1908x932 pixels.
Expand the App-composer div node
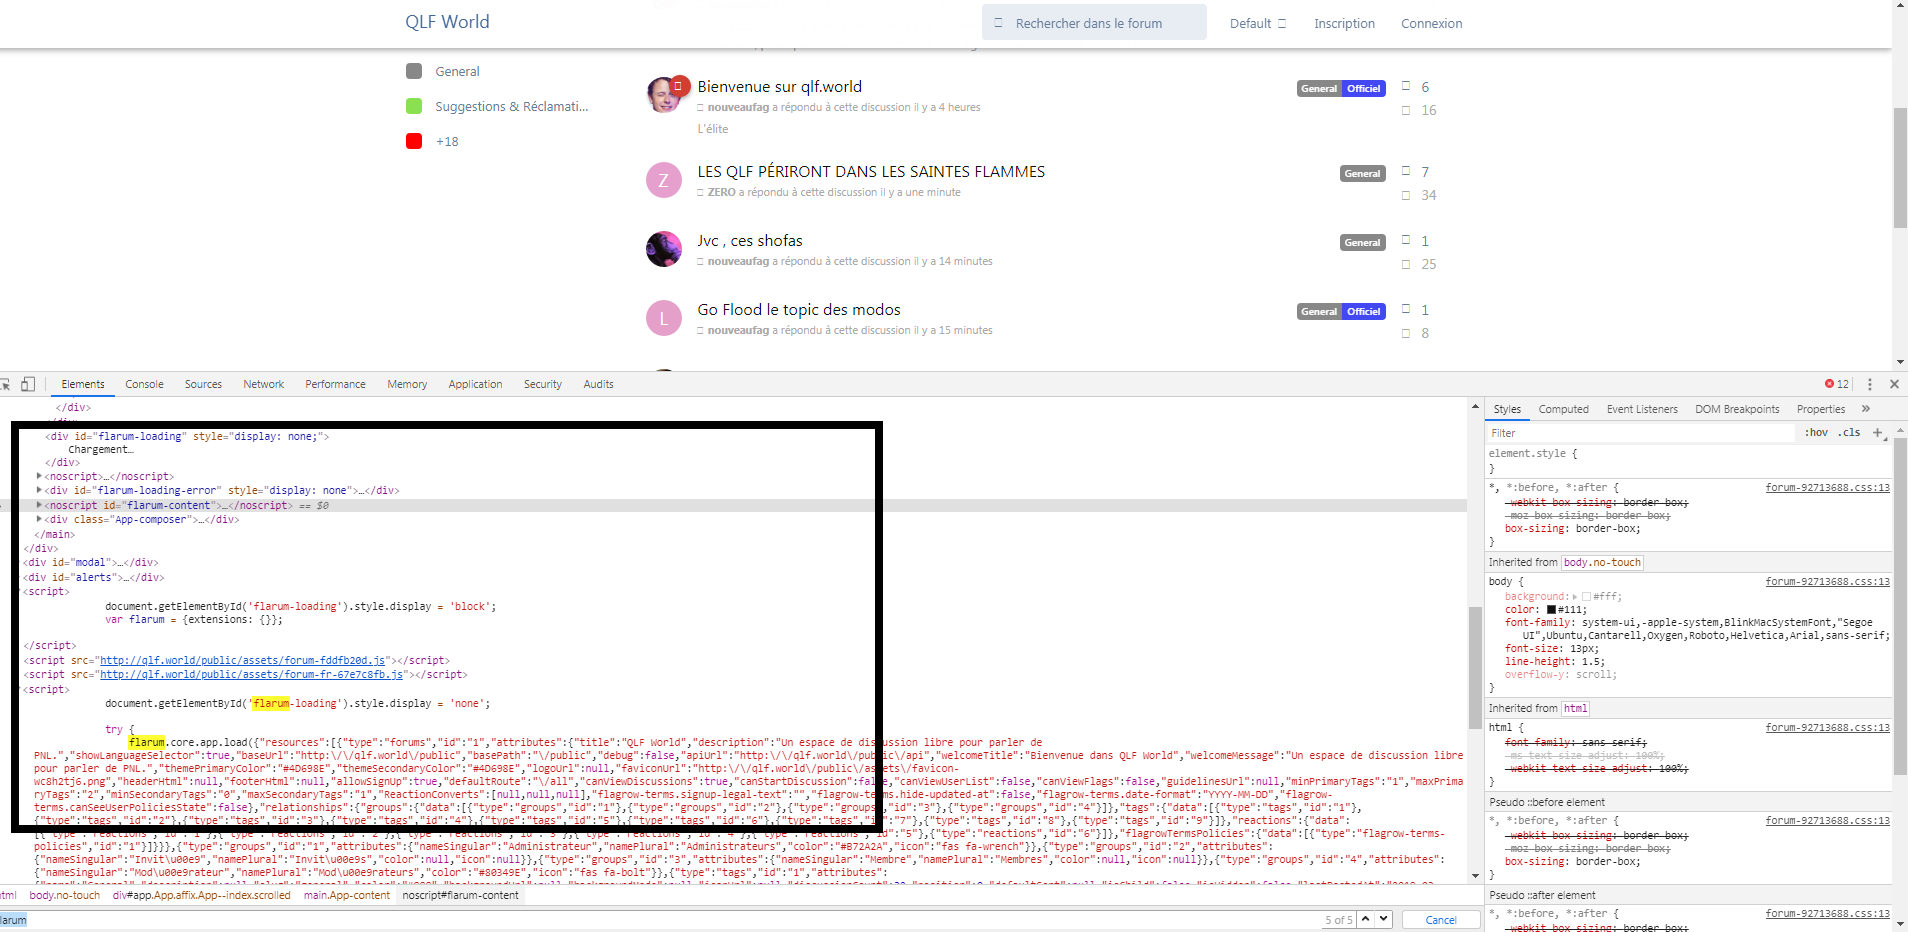[x=39, y=519]
